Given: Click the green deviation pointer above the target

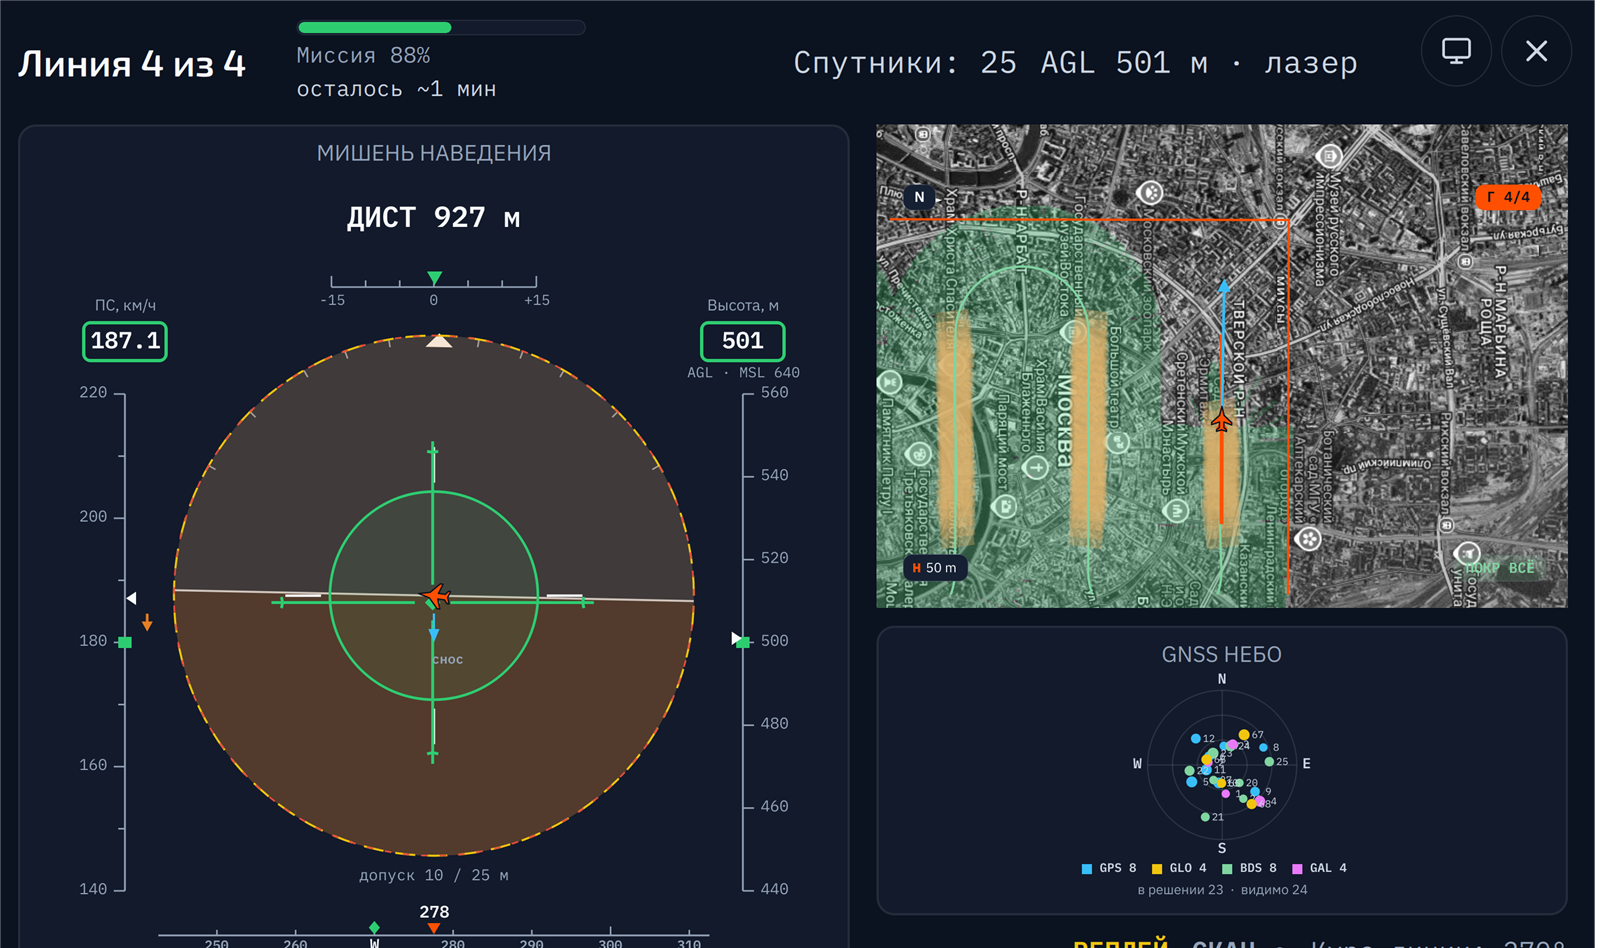Looking at the screenshot, I should tap(434, 277).
